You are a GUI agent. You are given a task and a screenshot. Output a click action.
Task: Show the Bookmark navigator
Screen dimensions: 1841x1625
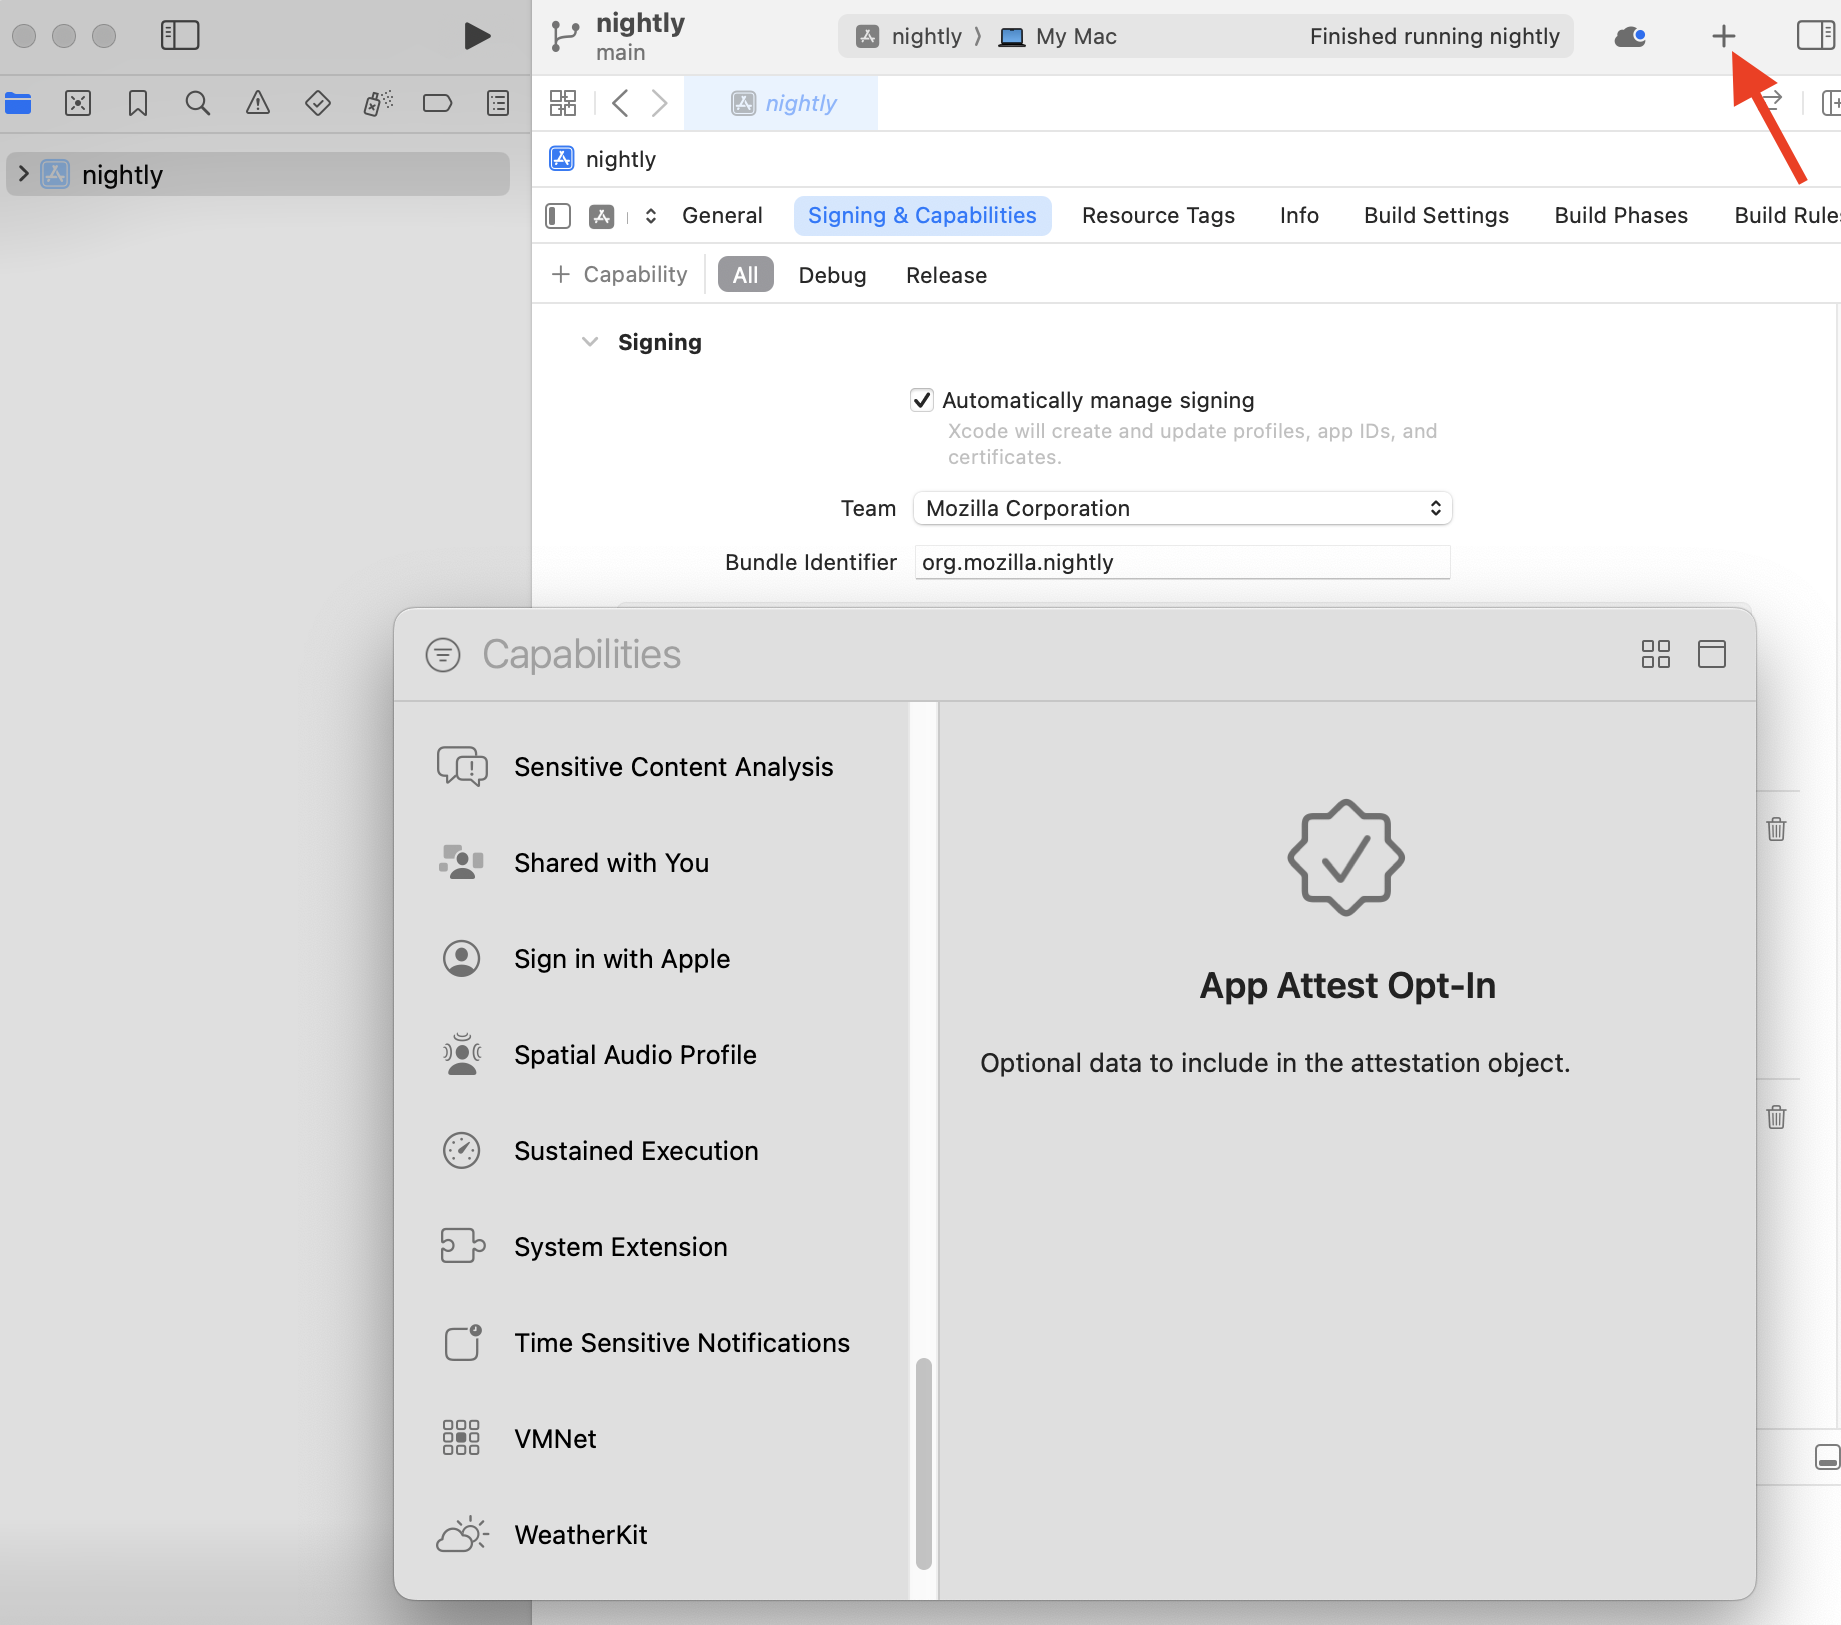(x=138, y=103)
